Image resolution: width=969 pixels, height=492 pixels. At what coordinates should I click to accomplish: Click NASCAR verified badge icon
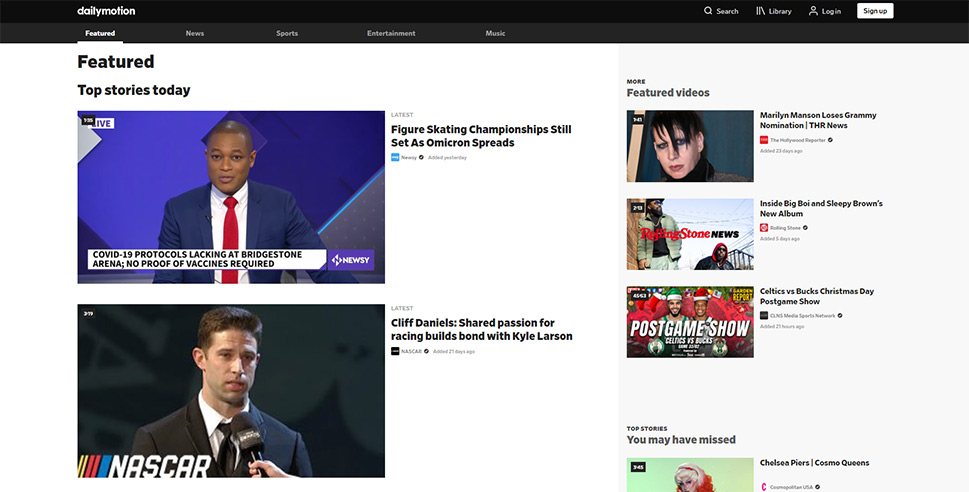[x=426, y=351]
